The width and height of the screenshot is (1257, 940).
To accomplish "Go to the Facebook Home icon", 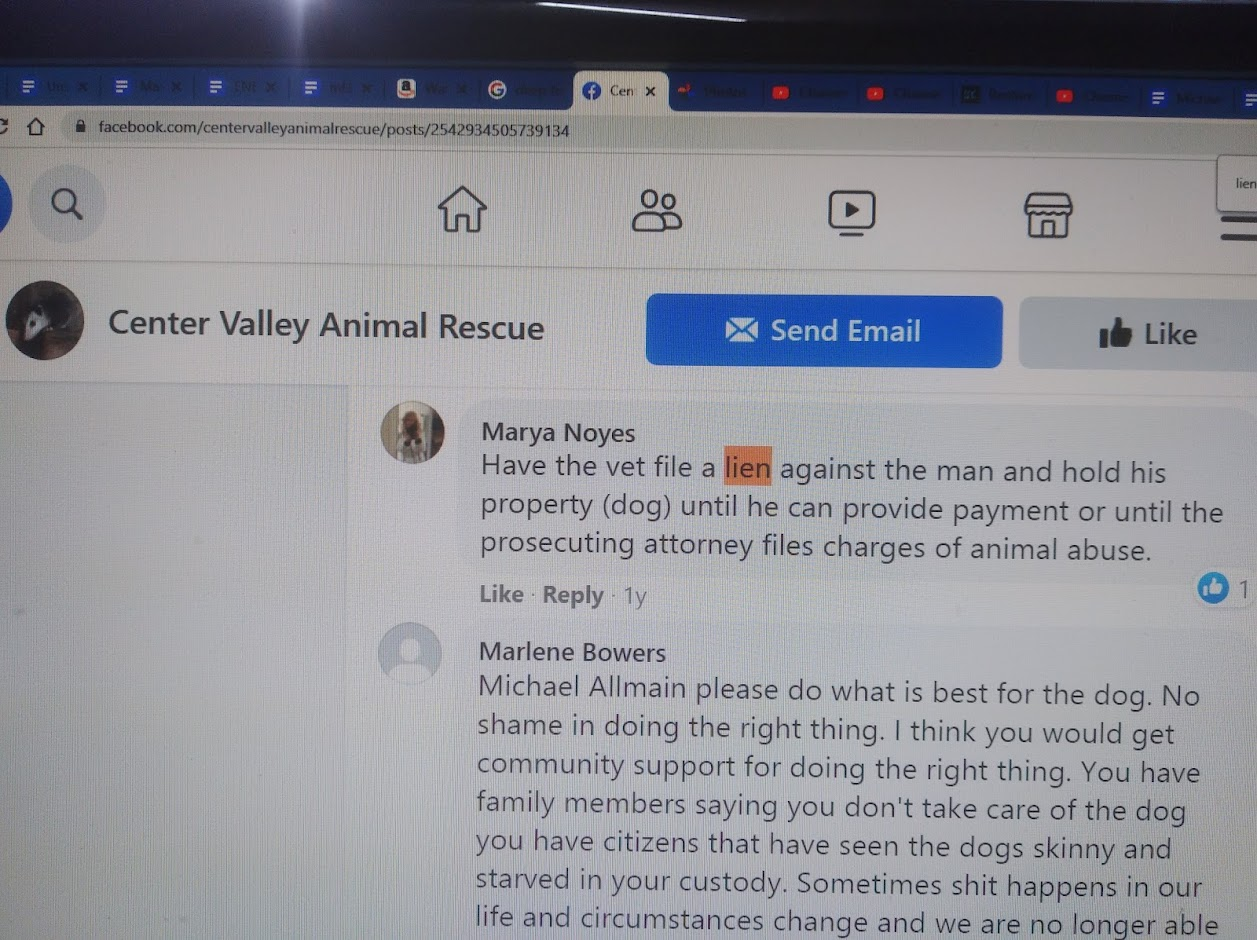I will pyautogui.click(x=462, y=209).
